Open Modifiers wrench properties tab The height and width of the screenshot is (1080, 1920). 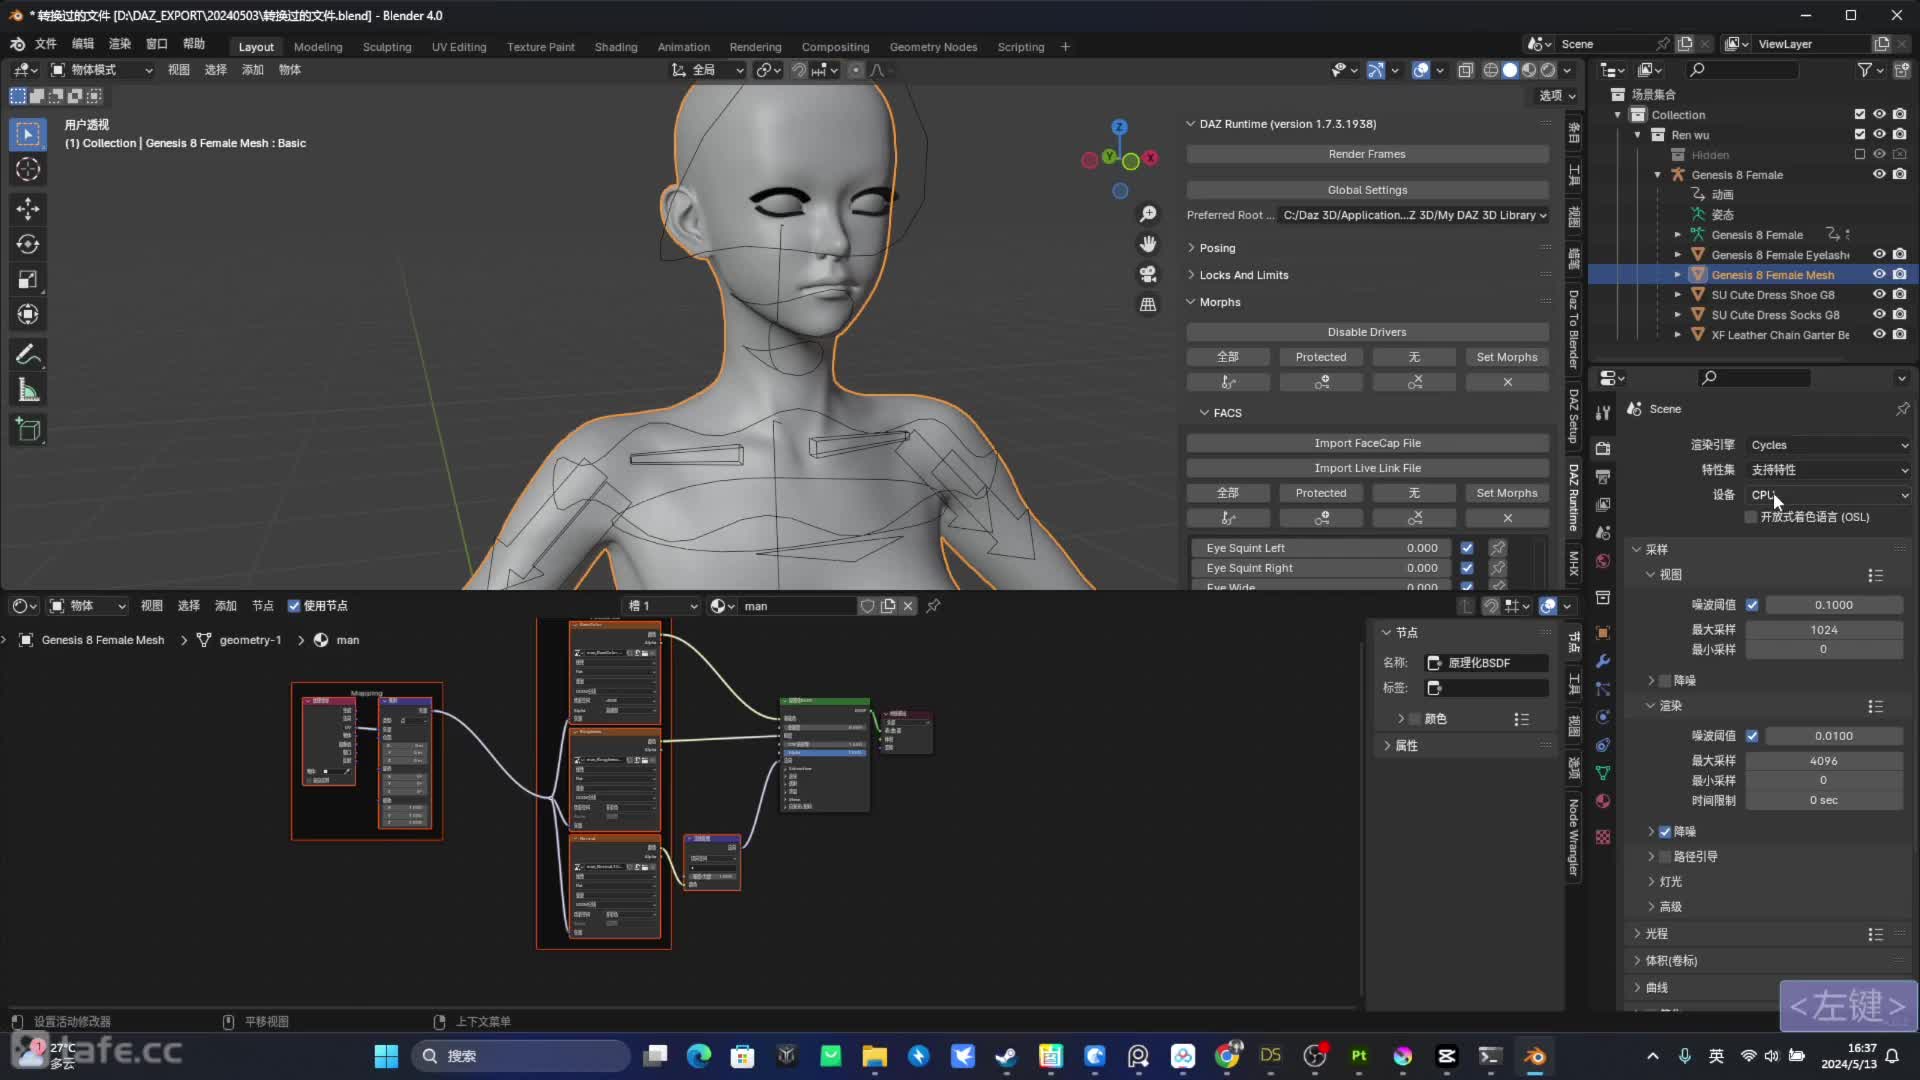pyautogui.click(x=1603, y=661)
